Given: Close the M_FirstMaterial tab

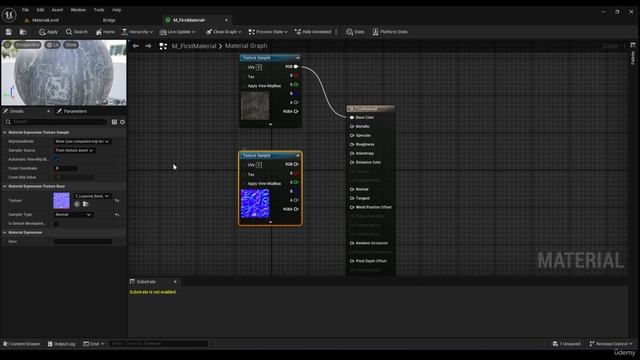Looking at the screenshot, I should 226,20.
